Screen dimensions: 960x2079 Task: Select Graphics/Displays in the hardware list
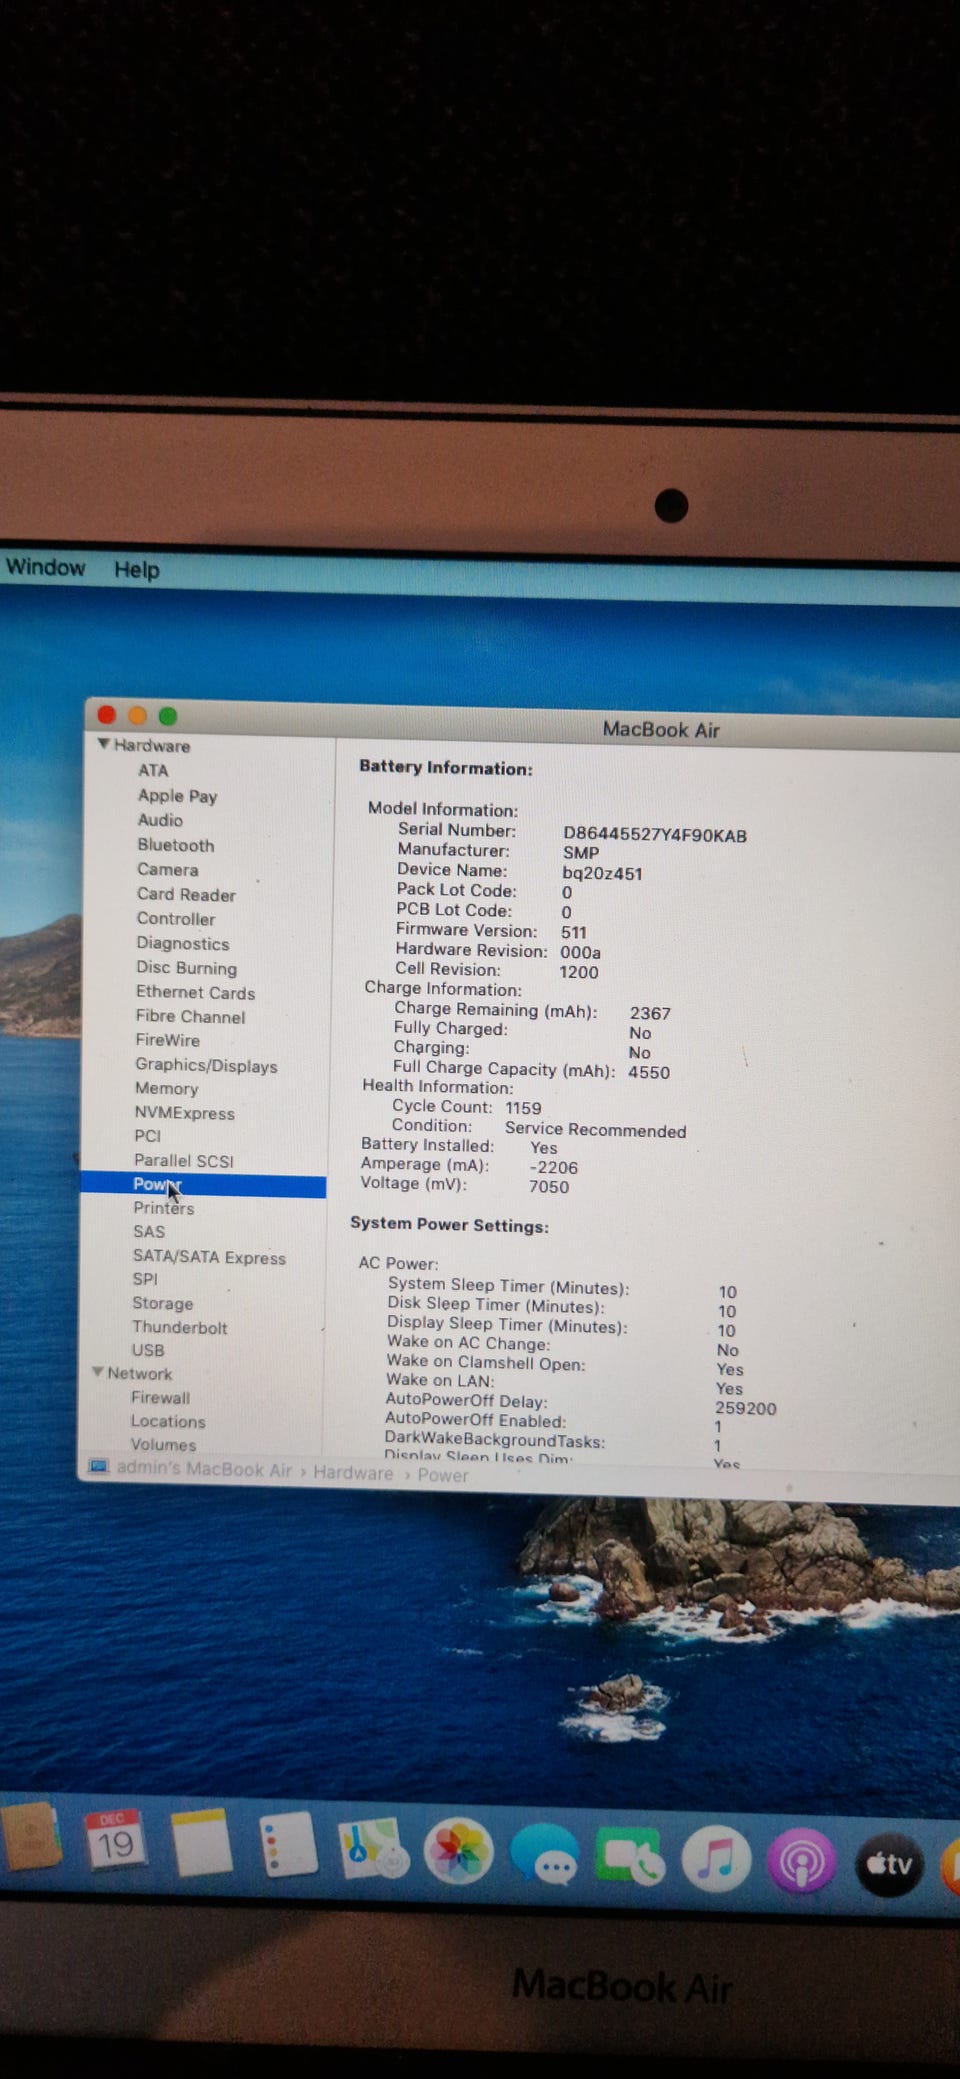pyautogui.click(x=206, y=1066)
